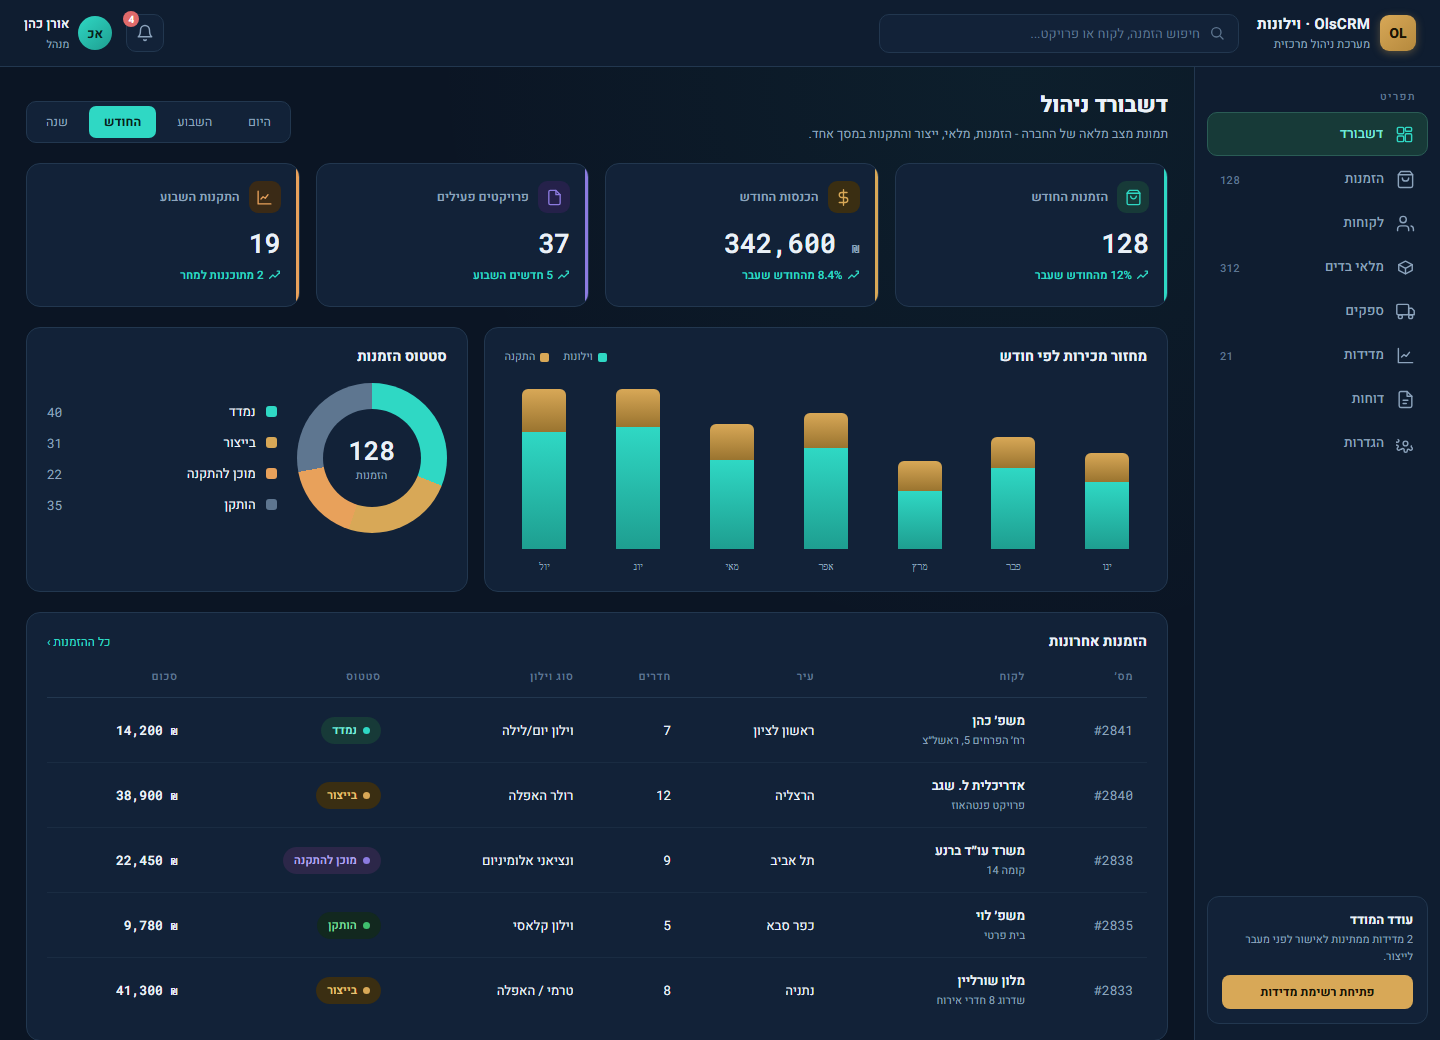Focus the order search field
The height and width of the screenshot is (1040, 1440).
click(x=1059, y=33)
